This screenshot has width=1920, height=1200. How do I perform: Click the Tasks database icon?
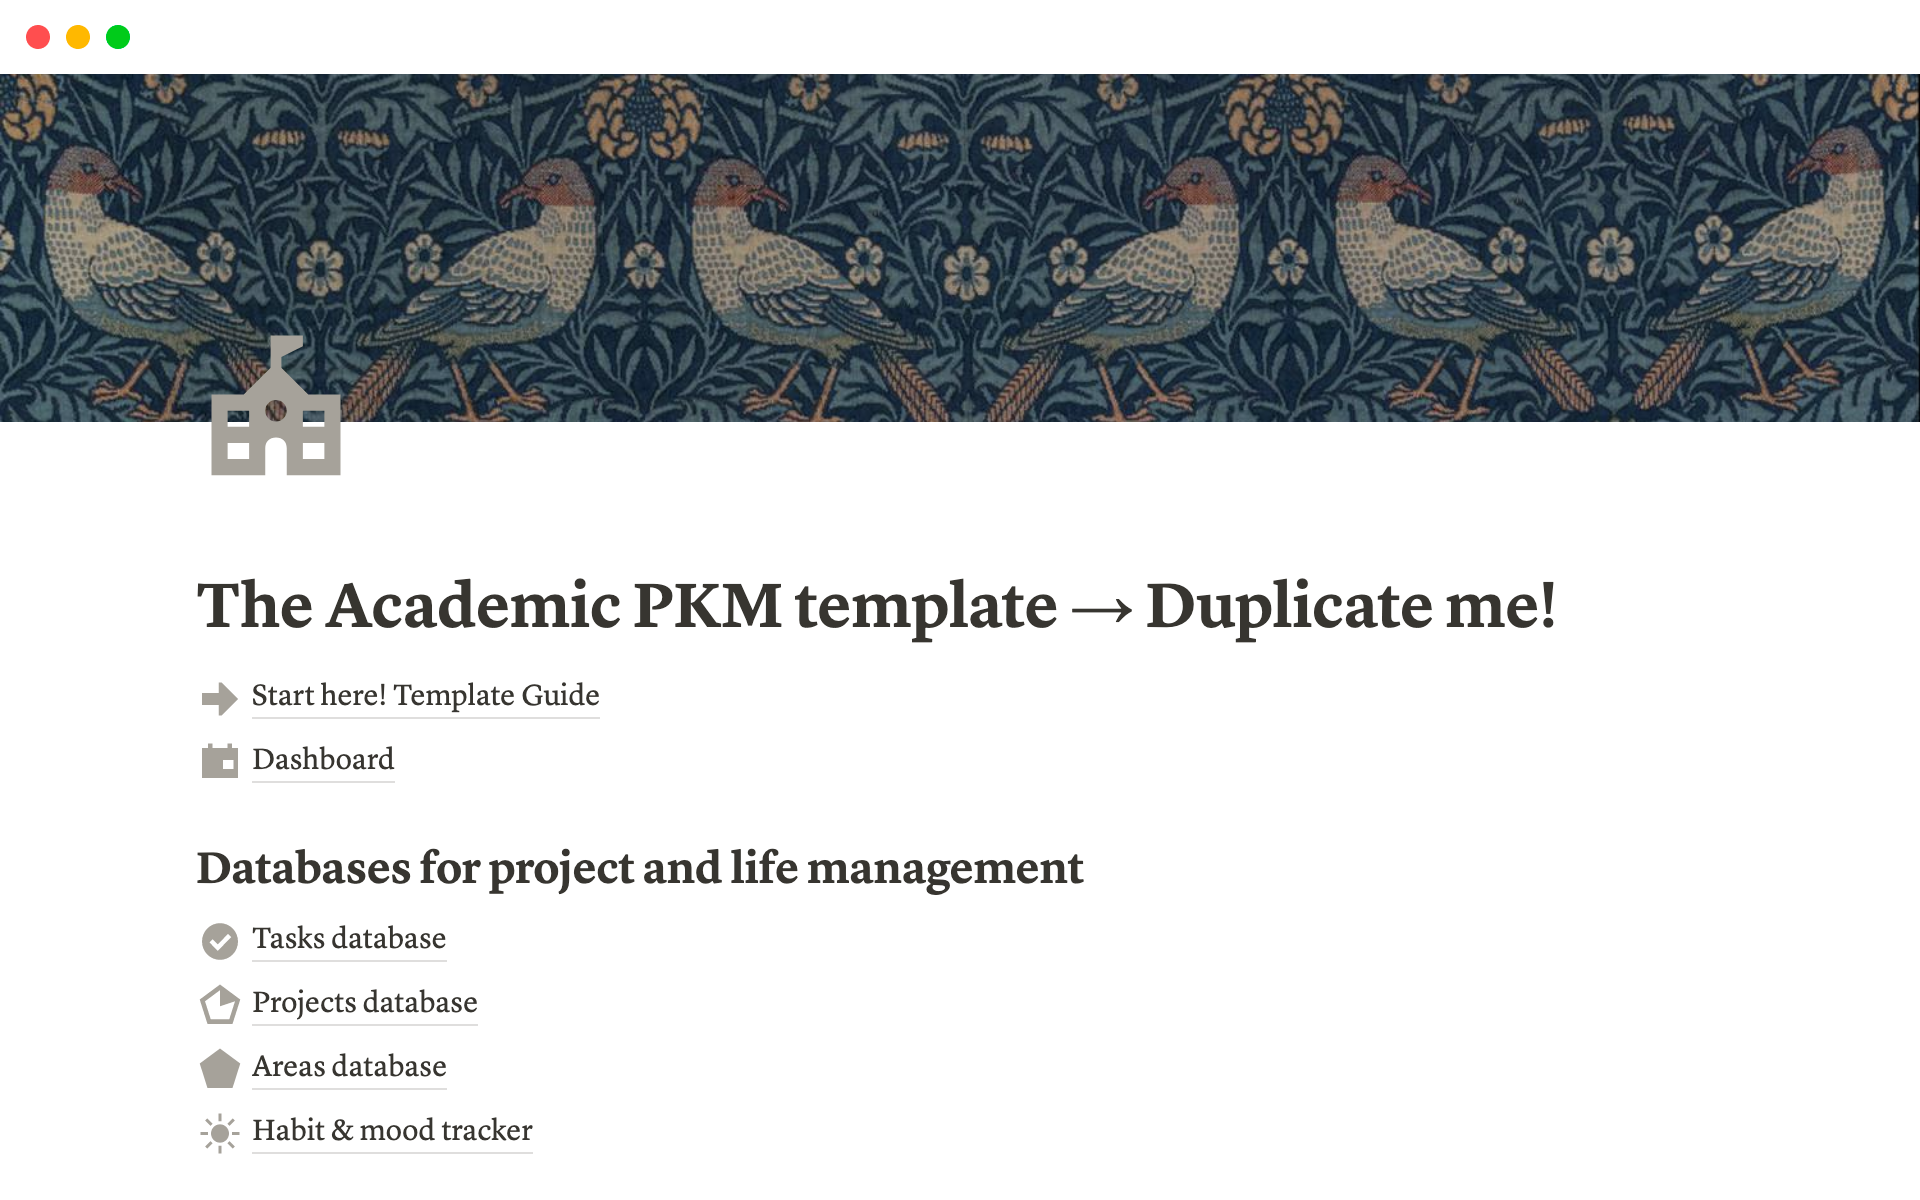tap(220, 939)
